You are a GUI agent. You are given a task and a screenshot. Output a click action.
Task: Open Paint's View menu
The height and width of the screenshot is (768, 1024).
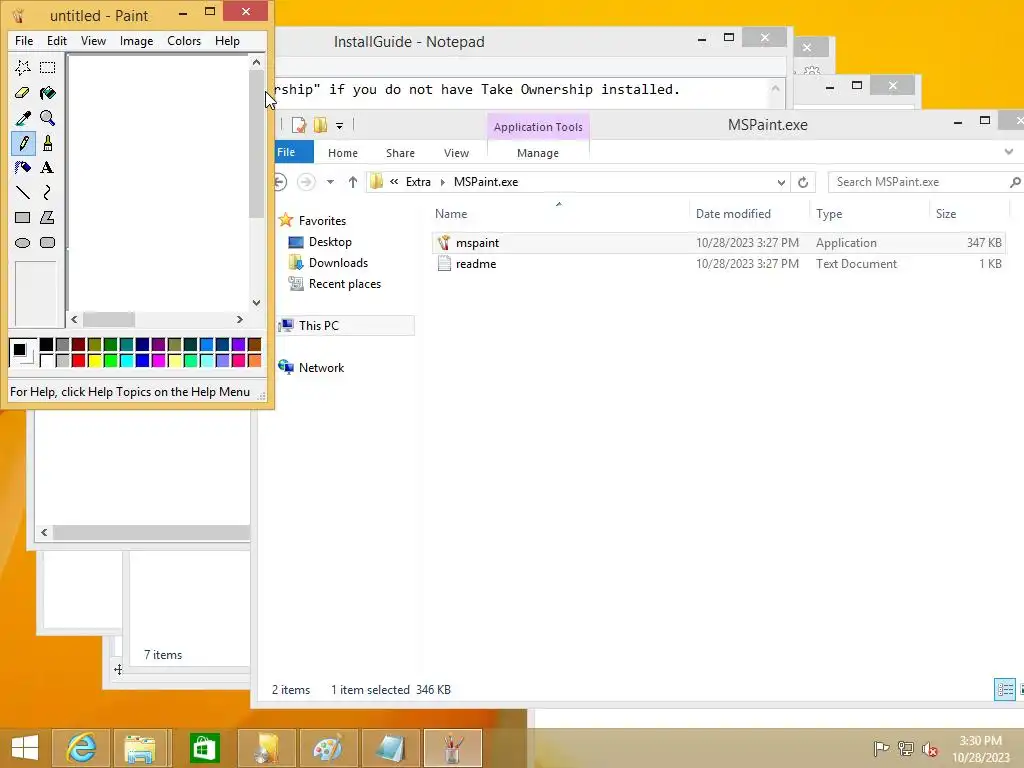[93, 40]
